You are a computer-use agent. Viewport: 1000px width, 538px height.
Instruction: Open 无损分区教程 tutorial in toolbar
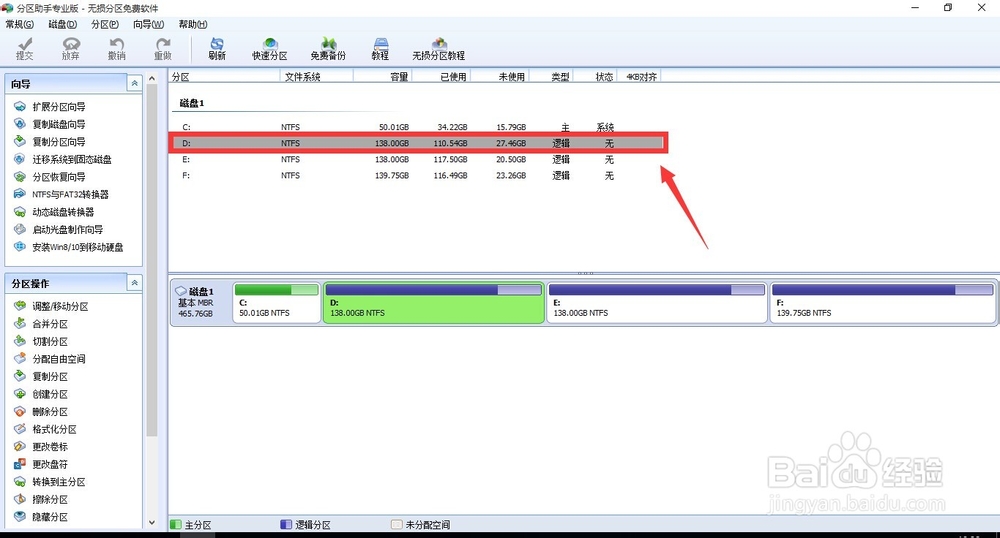(x=439, y=48)
